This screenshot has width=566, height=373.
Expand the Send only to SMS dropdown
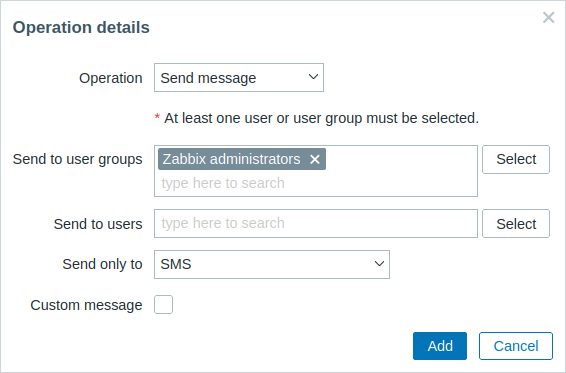tap(272, 264)
